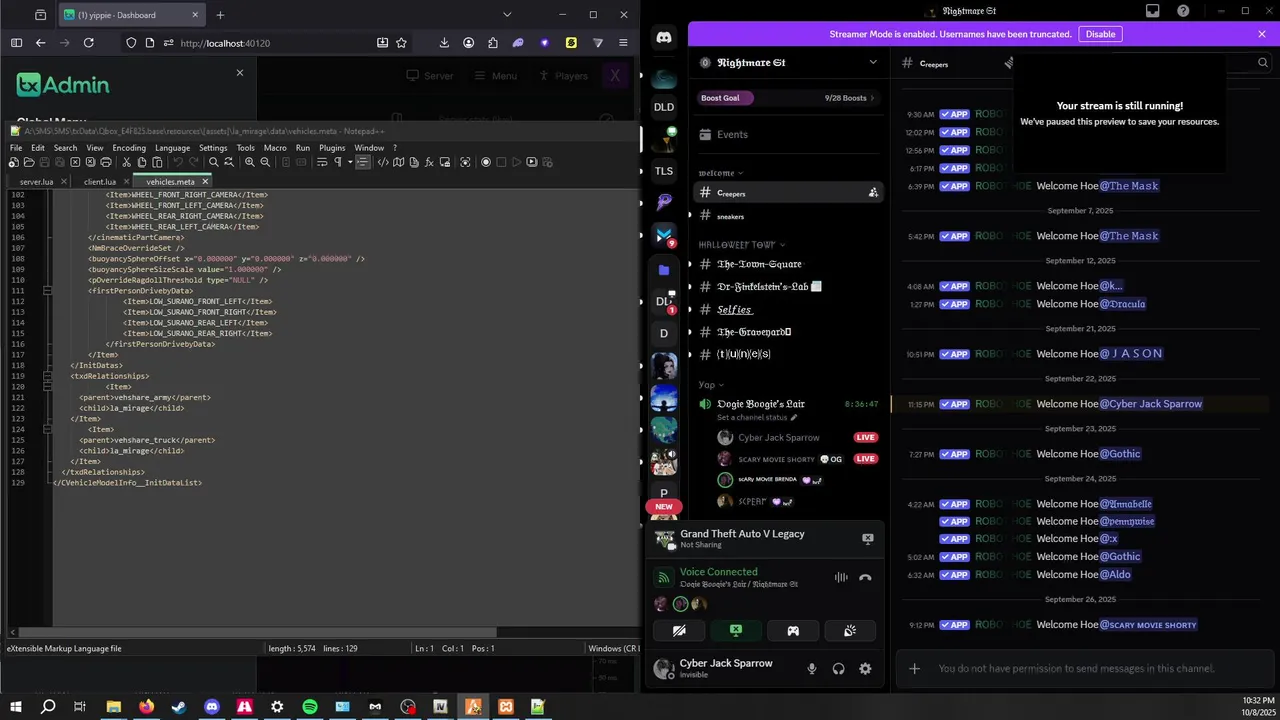The image size is (1280, 720).
Task: Disconnect from voice with the hang-up icon
Action: [865, 577]
